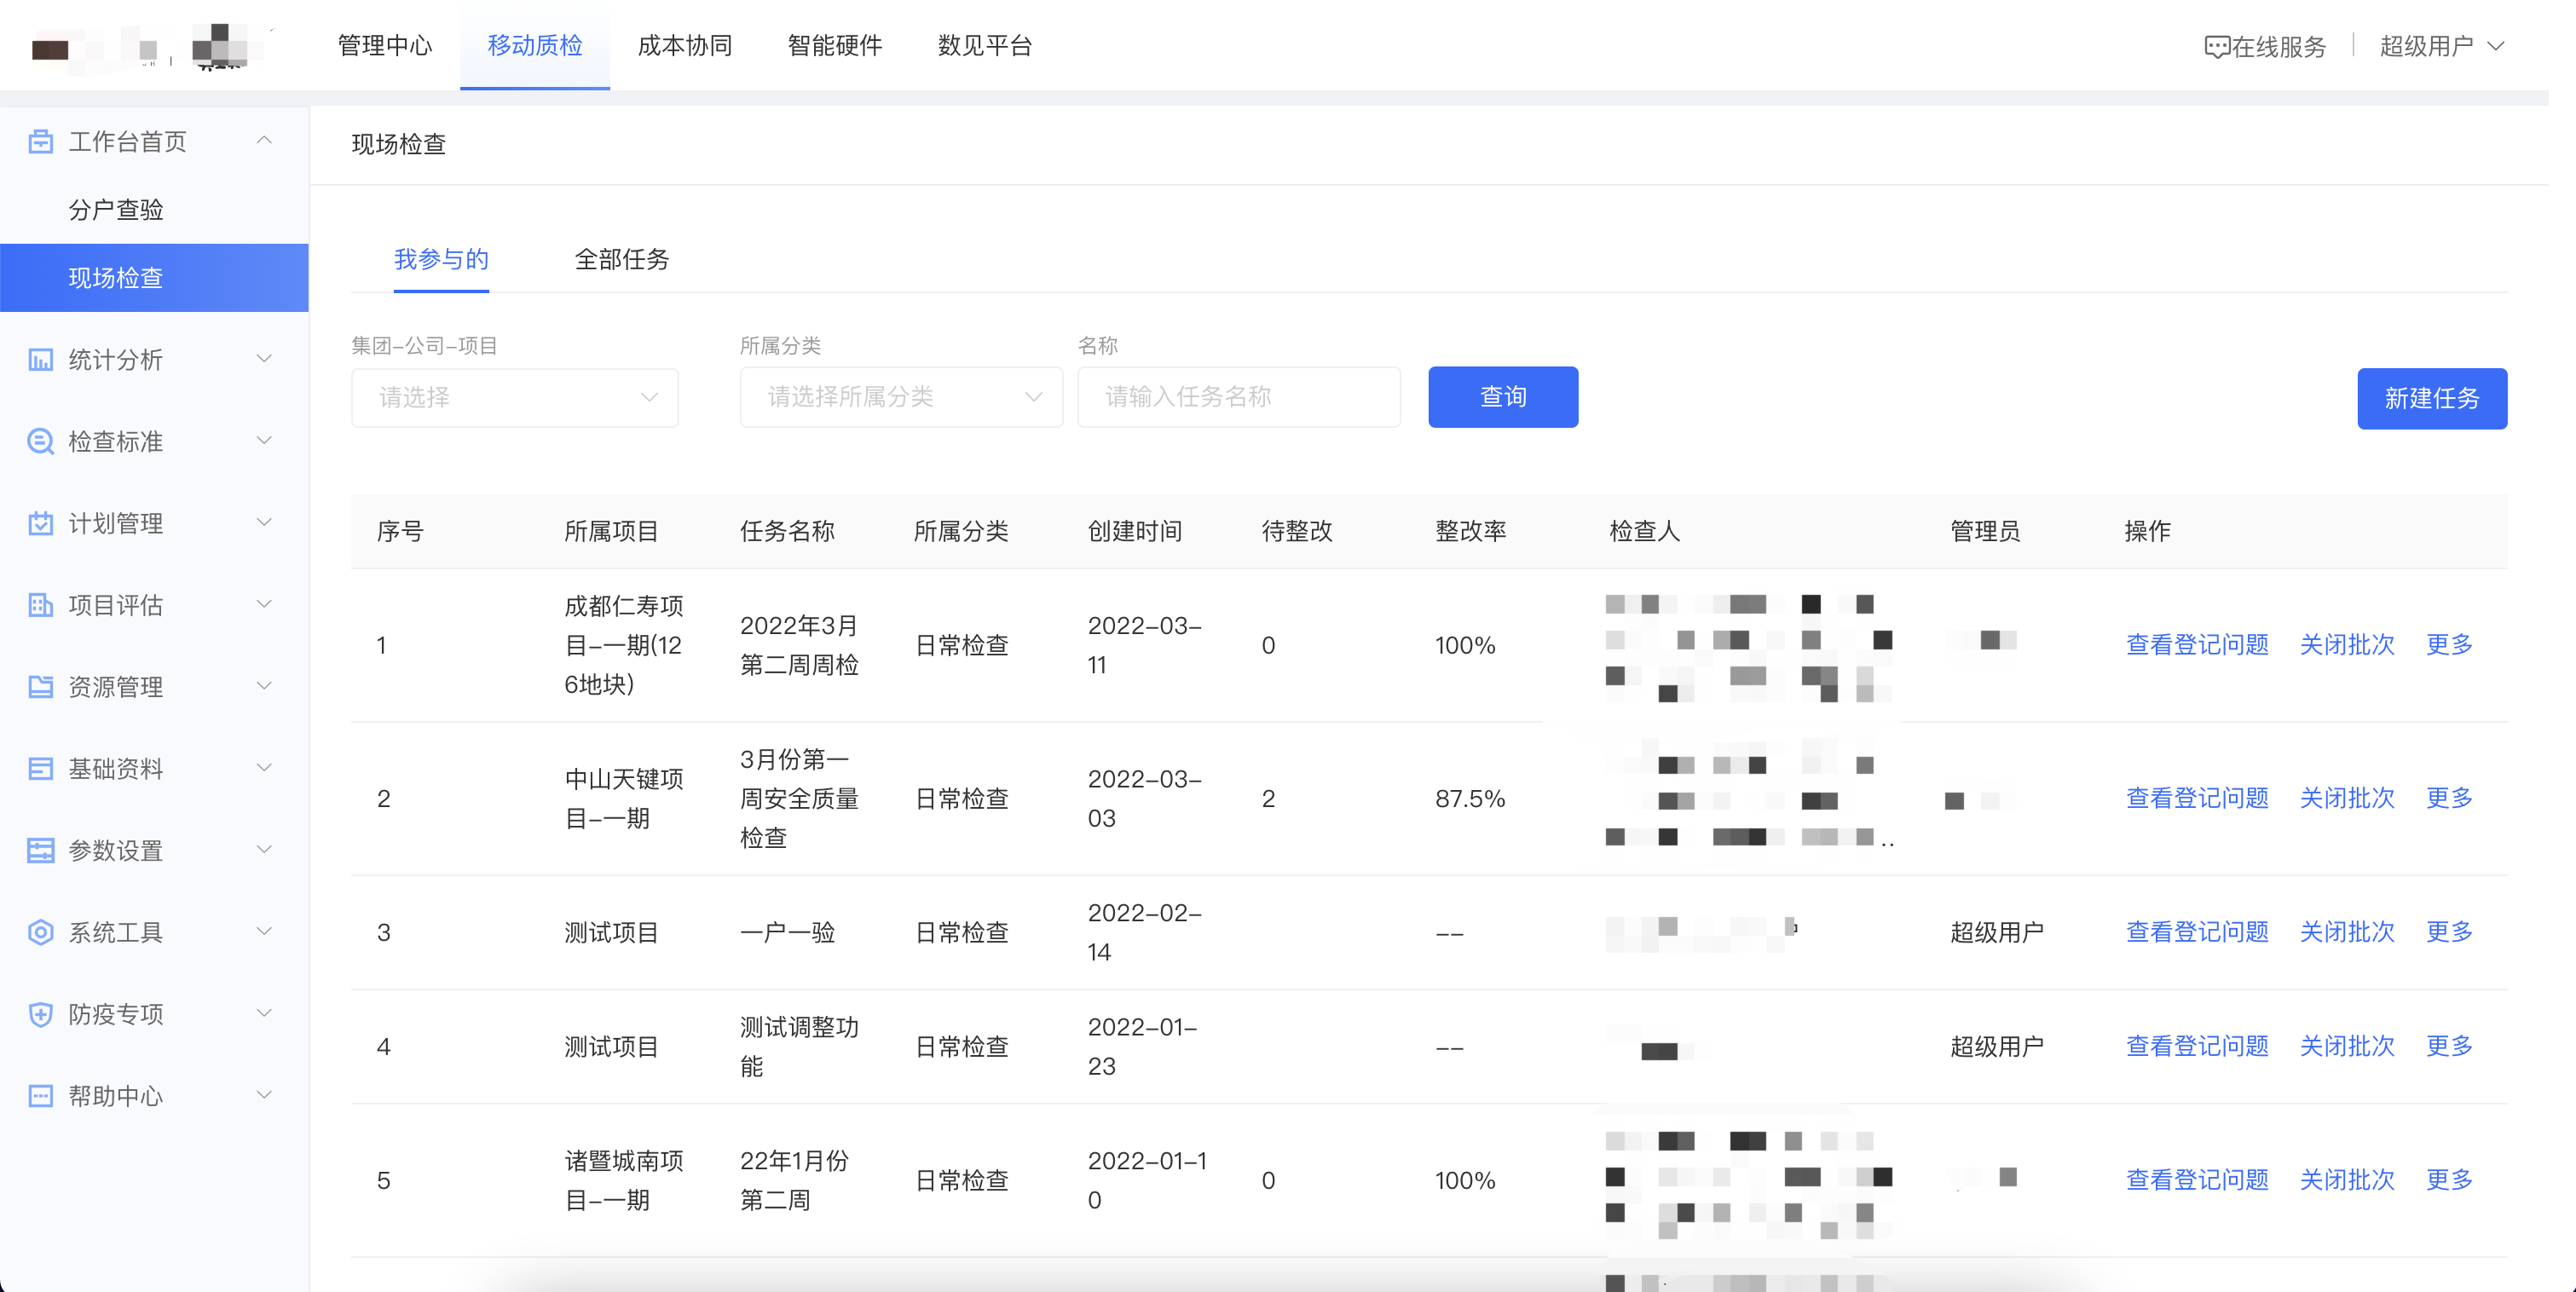Expand the 防疫专项 chevron
The width and height of the screenshot is (2576, 1292).
[264, 1013]
